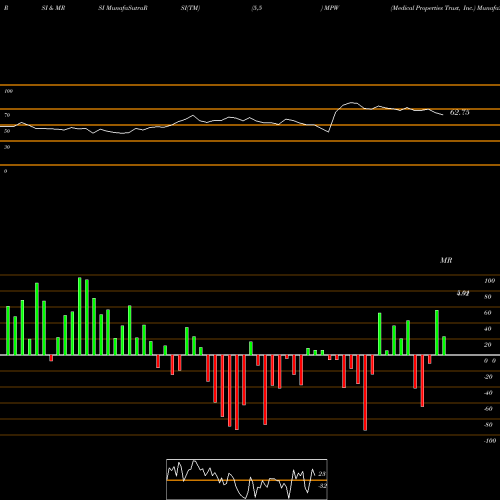This screenshot has width=500, height=500.
Task: Click the "Medical Properties Trust, Inc." title text
Action: pyautogui.click(x=433, y=8)
